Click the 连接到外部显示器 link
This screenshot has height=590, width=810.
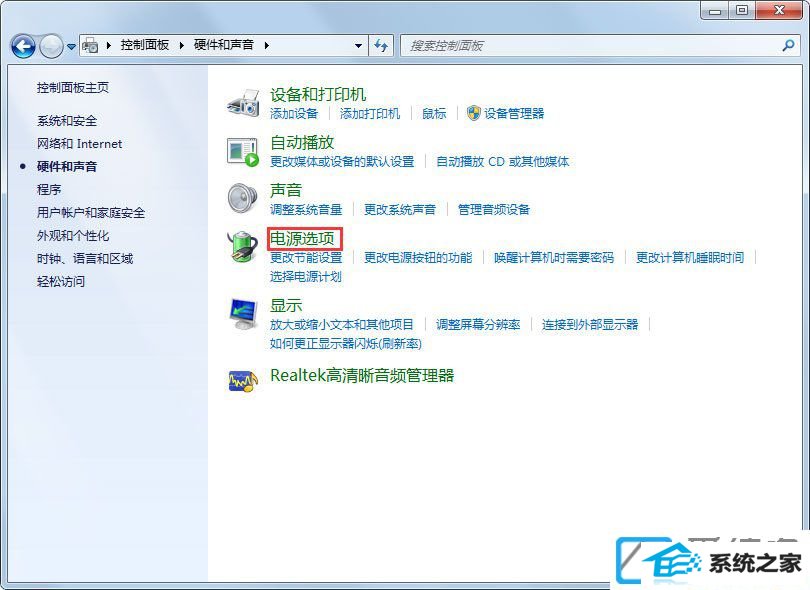pos(590,324)
